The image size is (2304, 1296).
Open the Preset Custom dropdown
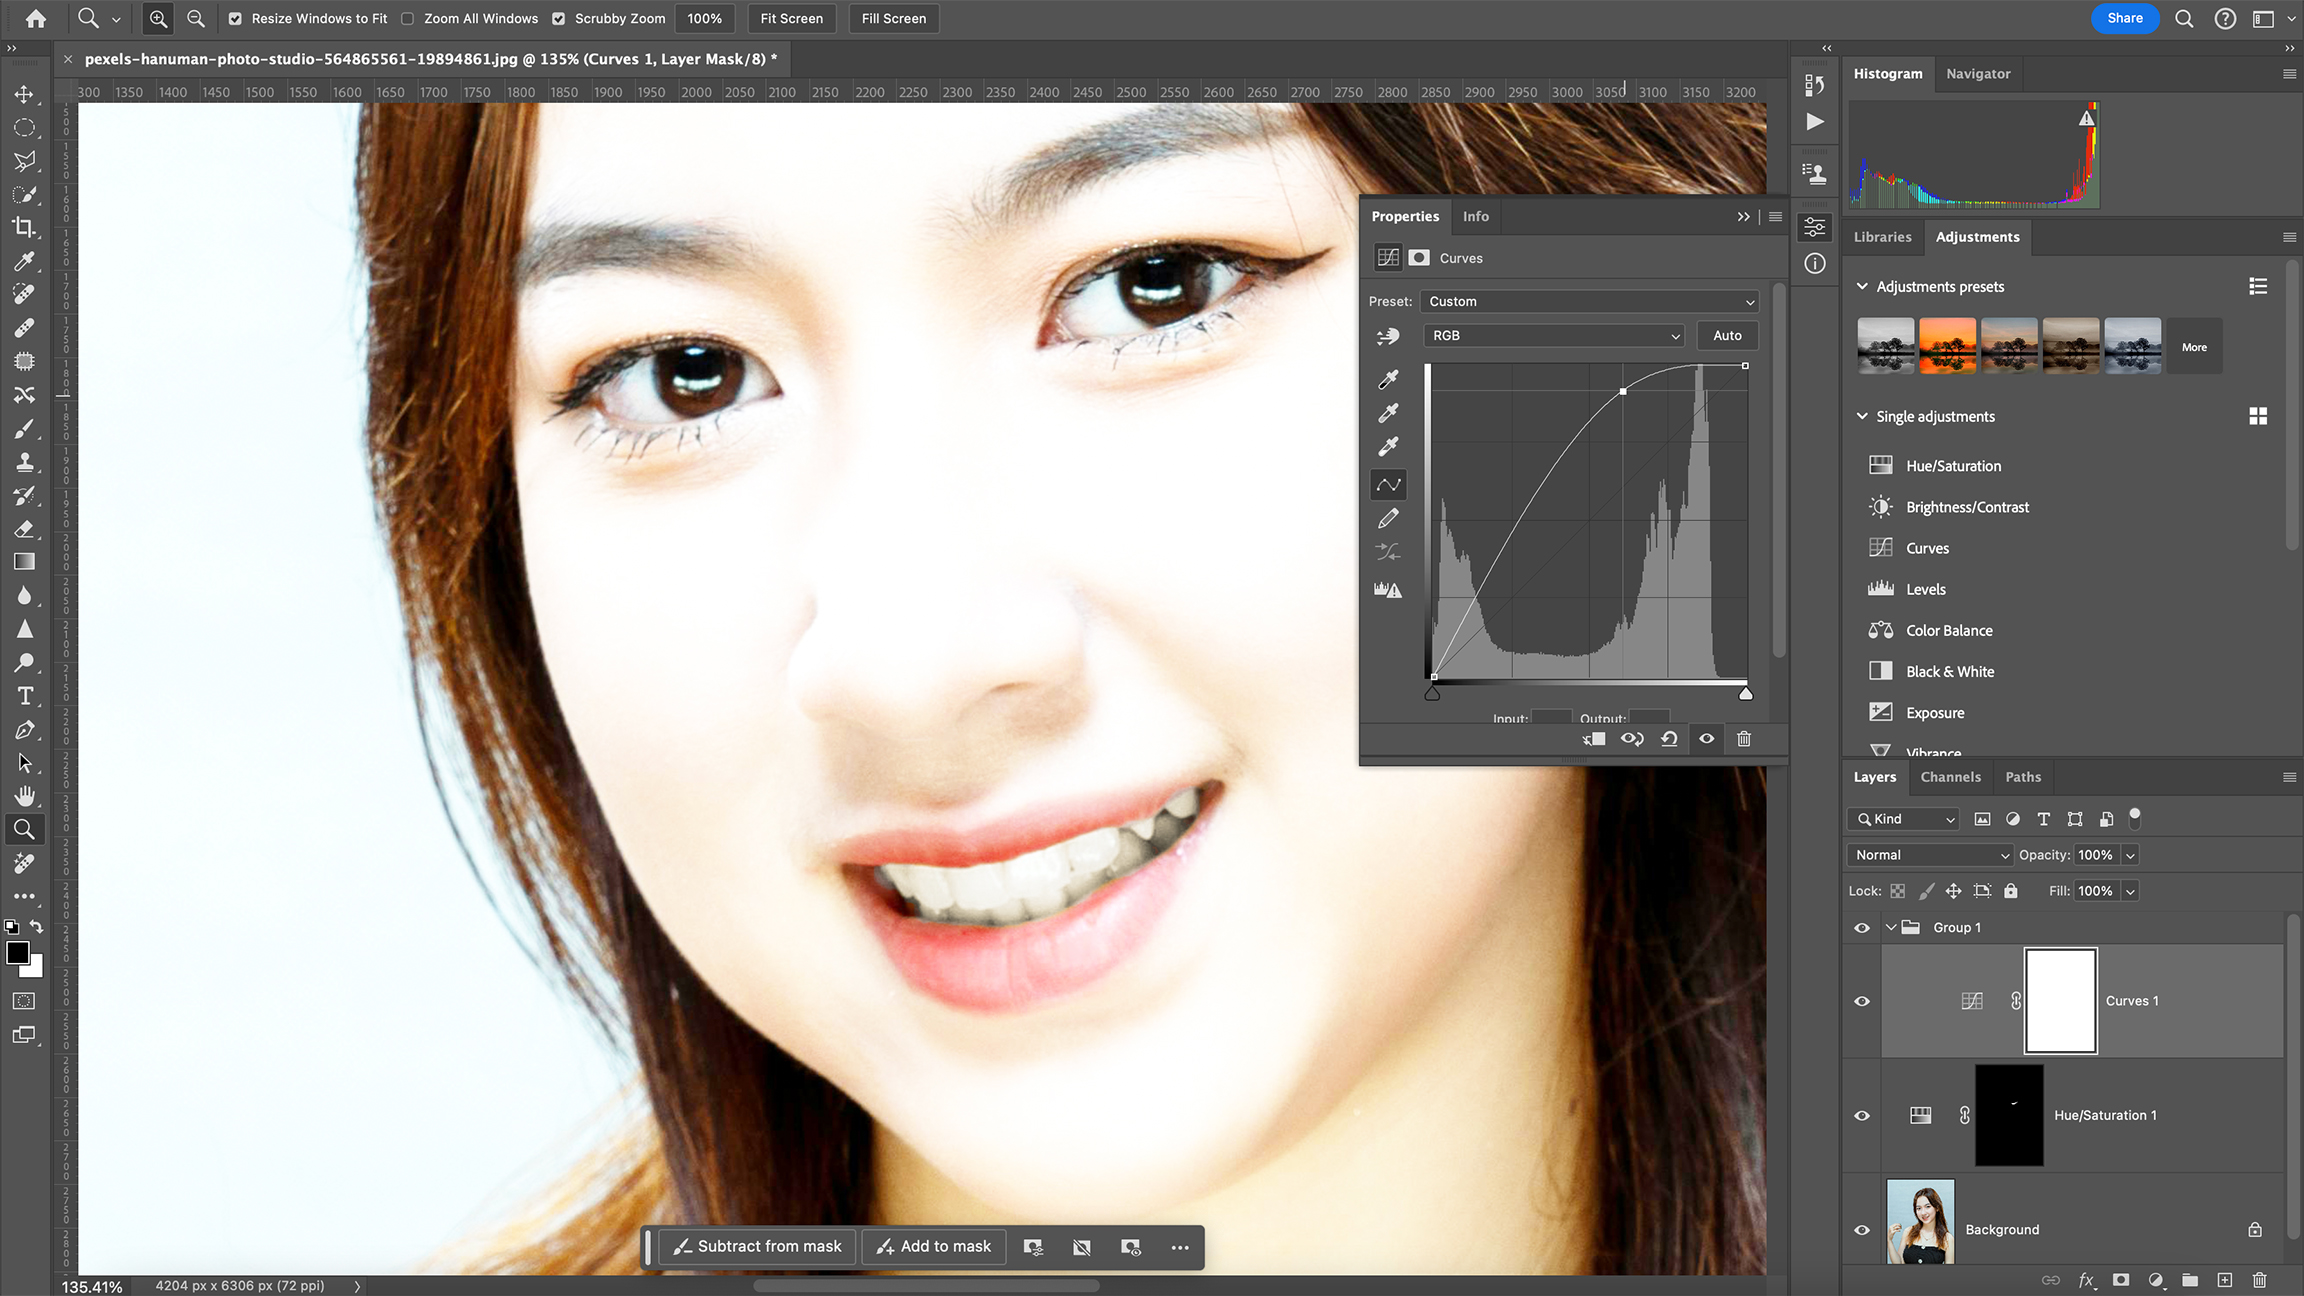1590,301
